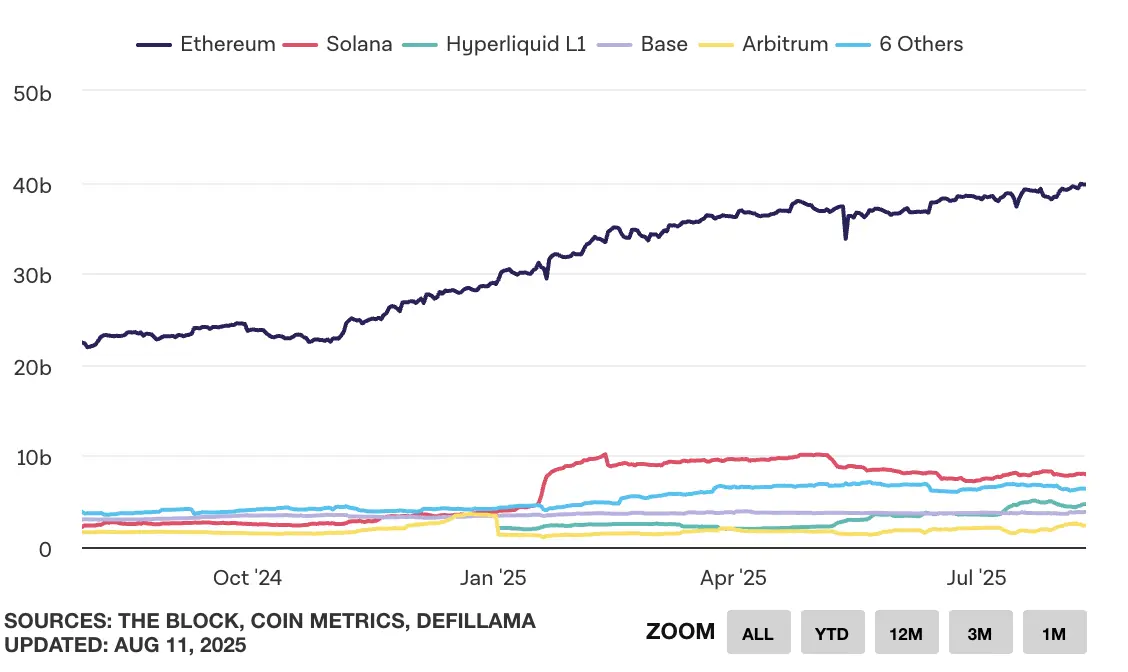Click the Jul '25 x-axis label
Image resolution: width=1128 pixels, height=672 pixels.
pyautogui.click(x=977, y=578)
